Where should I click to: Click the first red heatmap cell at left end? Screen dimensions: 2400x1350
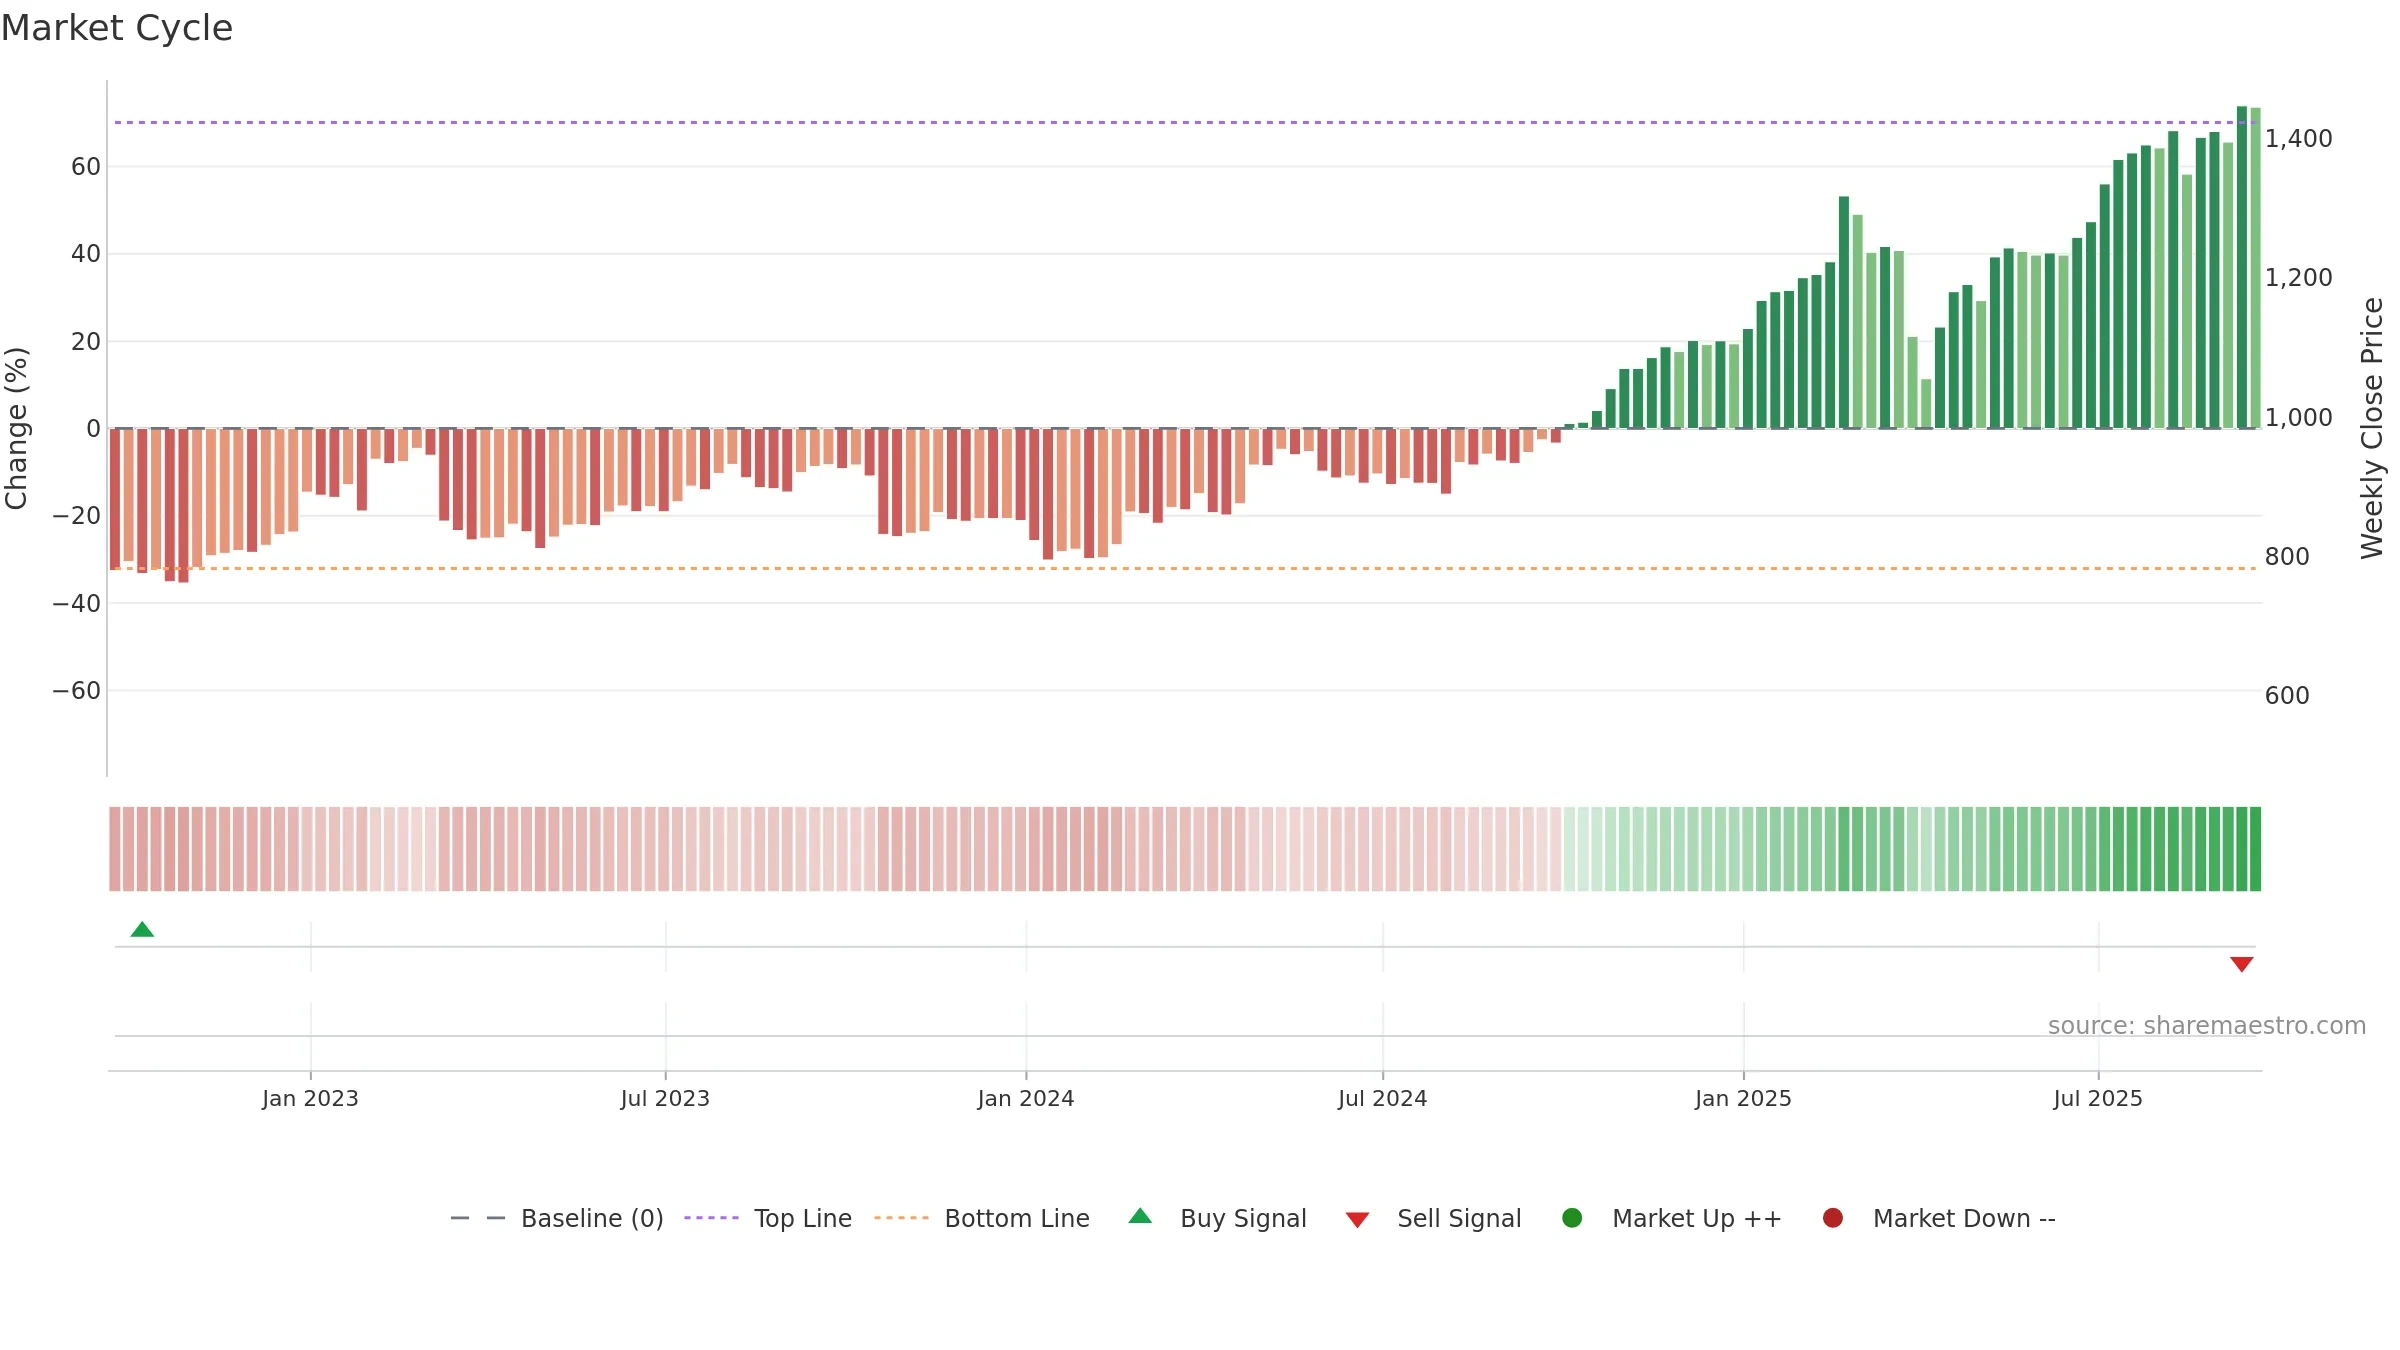coord(115,849)
